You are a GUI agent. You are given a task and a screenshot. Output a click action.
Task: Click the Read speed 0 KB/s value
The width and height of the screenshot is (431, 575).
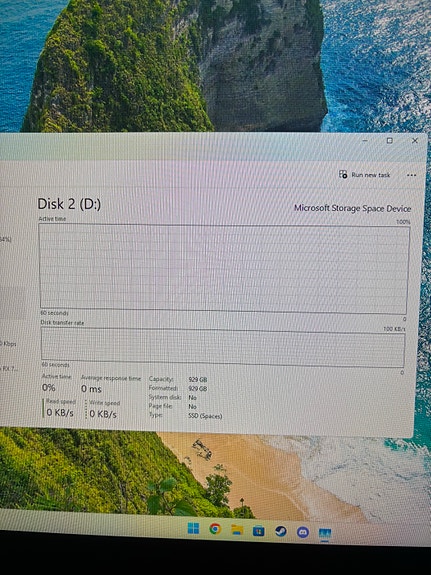pyautogui.click(x=60, y=413)
